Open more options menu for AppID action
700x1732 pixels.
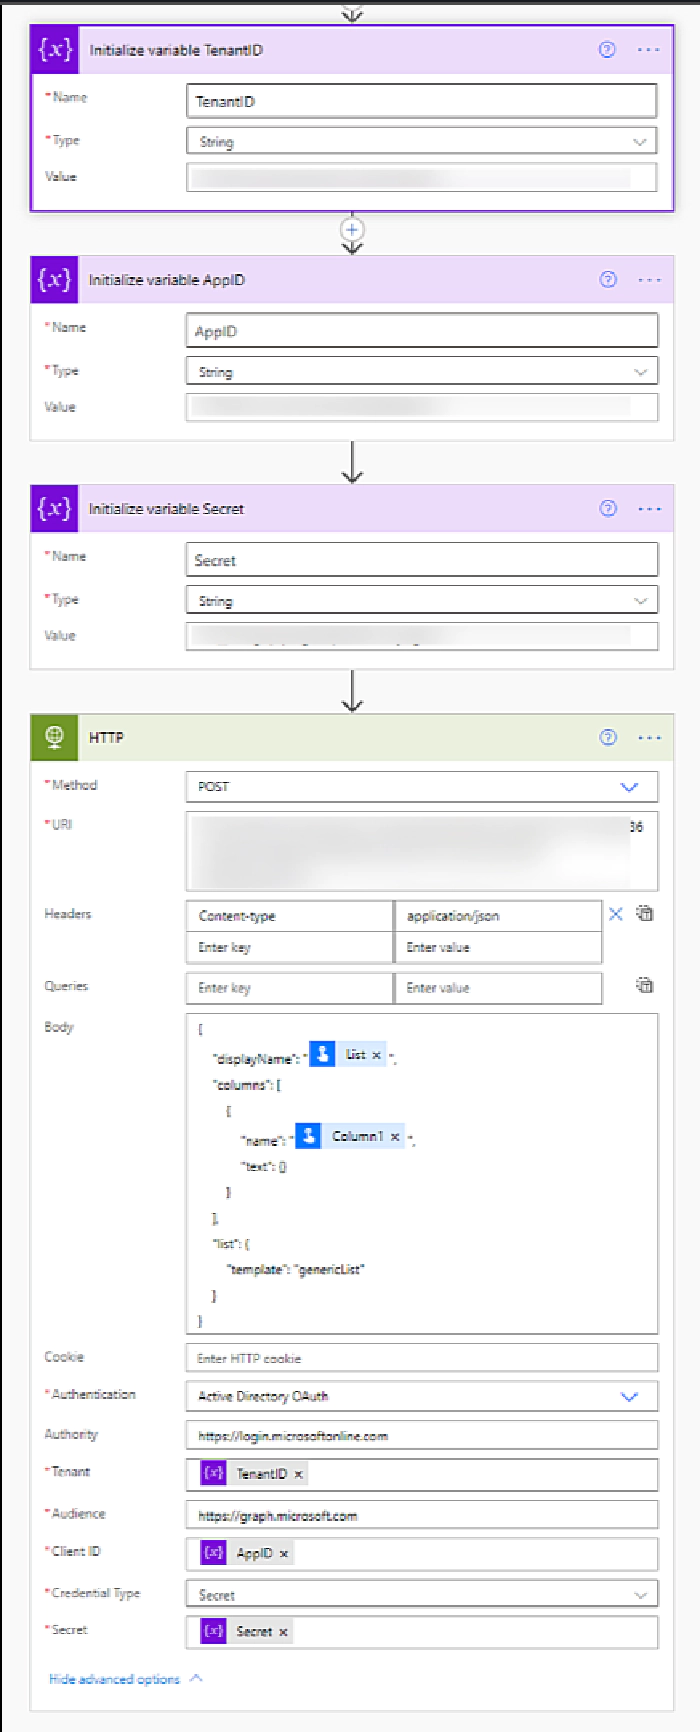click(649, 280)
